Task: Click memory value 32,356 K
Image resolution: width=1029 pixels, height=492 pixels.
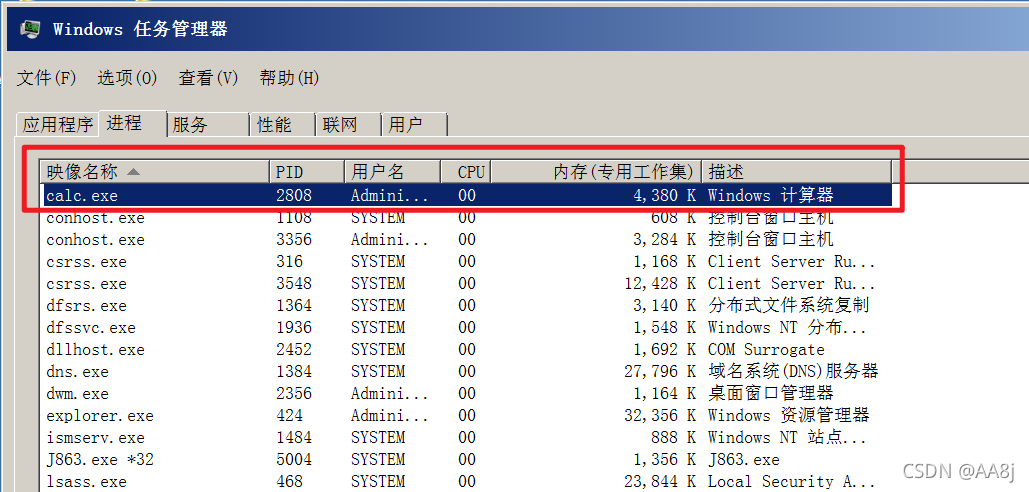Action: pyautogui.click(x=660, y=416)
